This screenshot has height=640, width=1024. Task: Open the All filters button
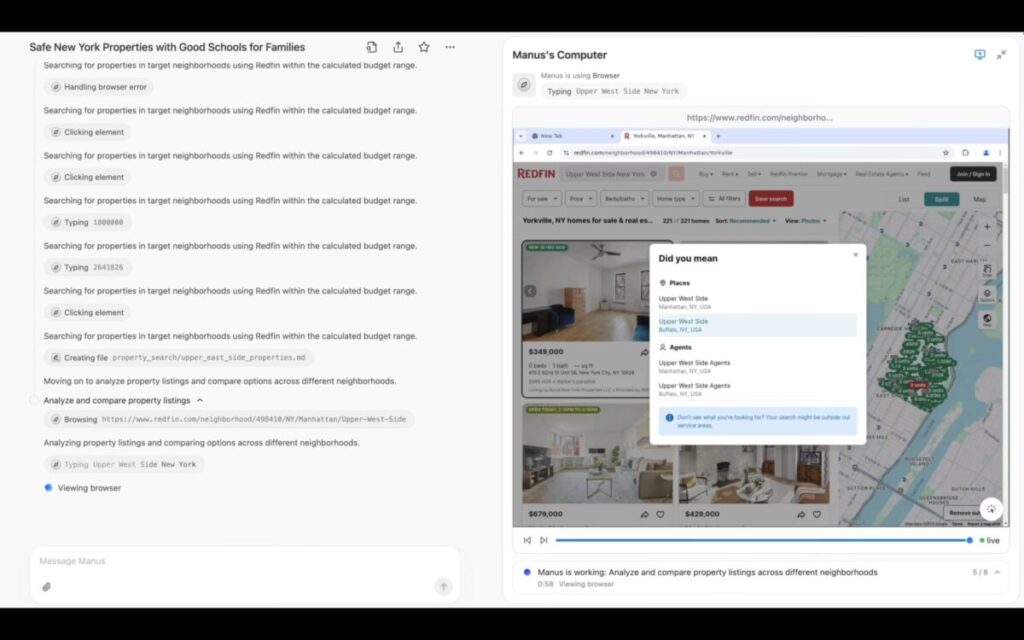click(x=724, y=199)
